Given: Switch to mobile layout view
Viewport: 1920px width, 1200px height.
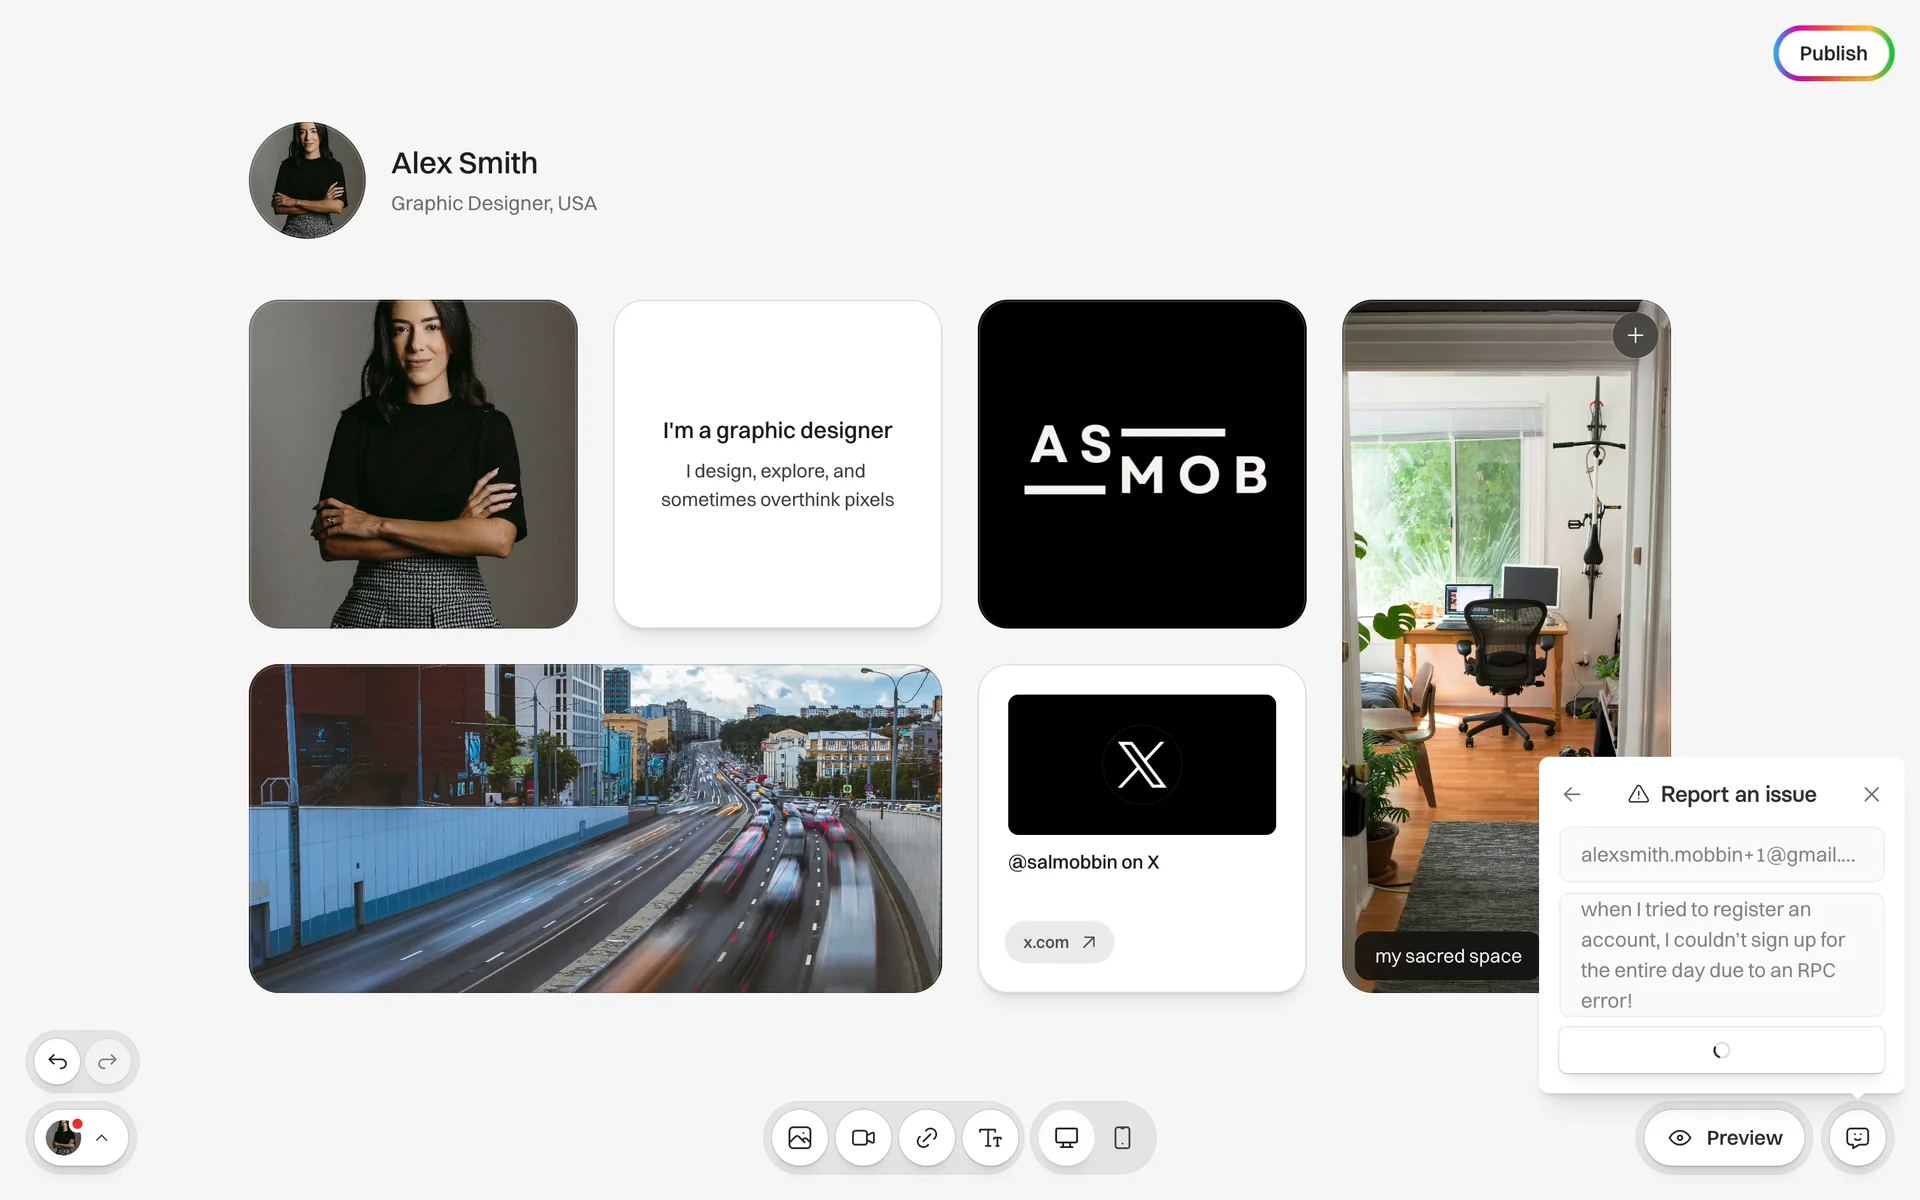Looking at the screenshot, I should (1122, 1138).
